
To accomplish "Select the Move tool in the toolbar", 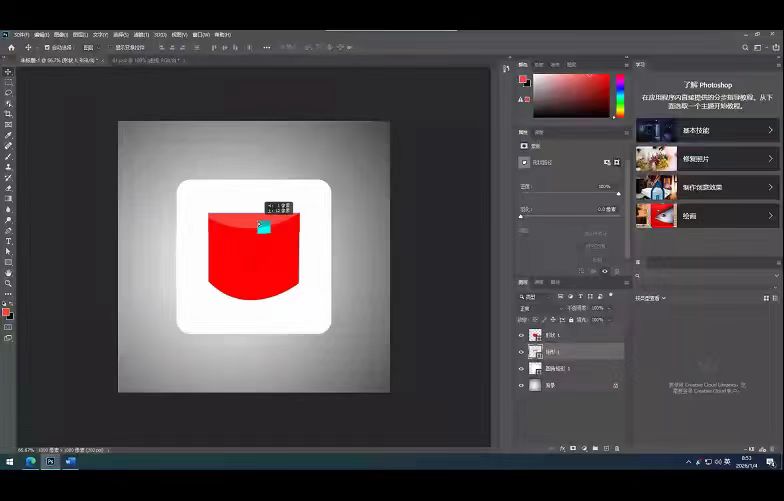I will (x=8, y=72).
